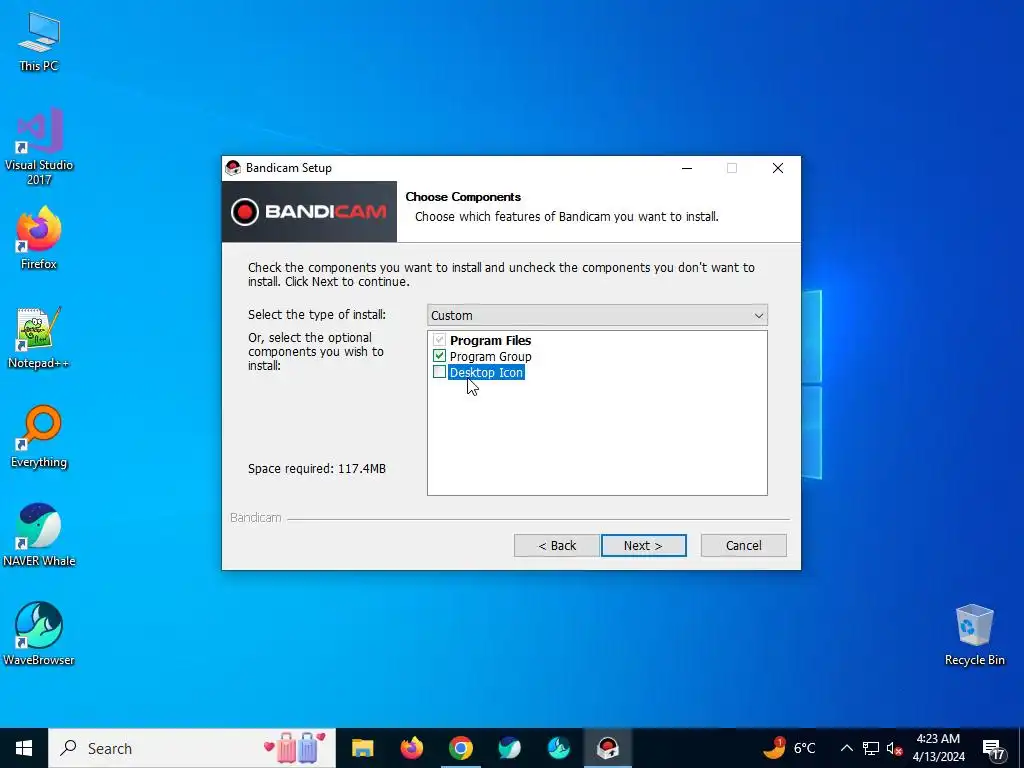Open the weather widget showing 6°C
The width and height of the screenshot is (1024, 768).
click(x=790, y=748)
